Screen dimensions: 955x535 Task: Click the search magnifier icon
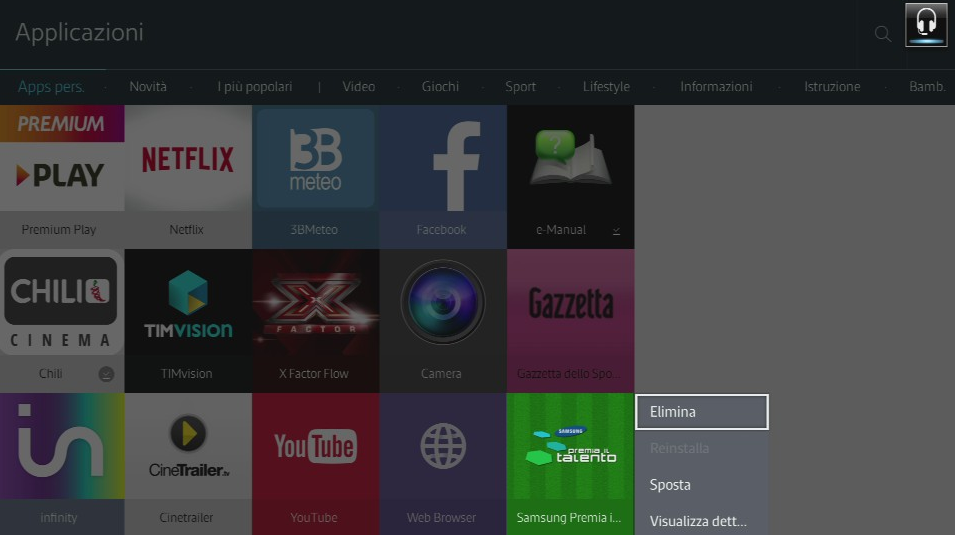(x=883, y=34)
